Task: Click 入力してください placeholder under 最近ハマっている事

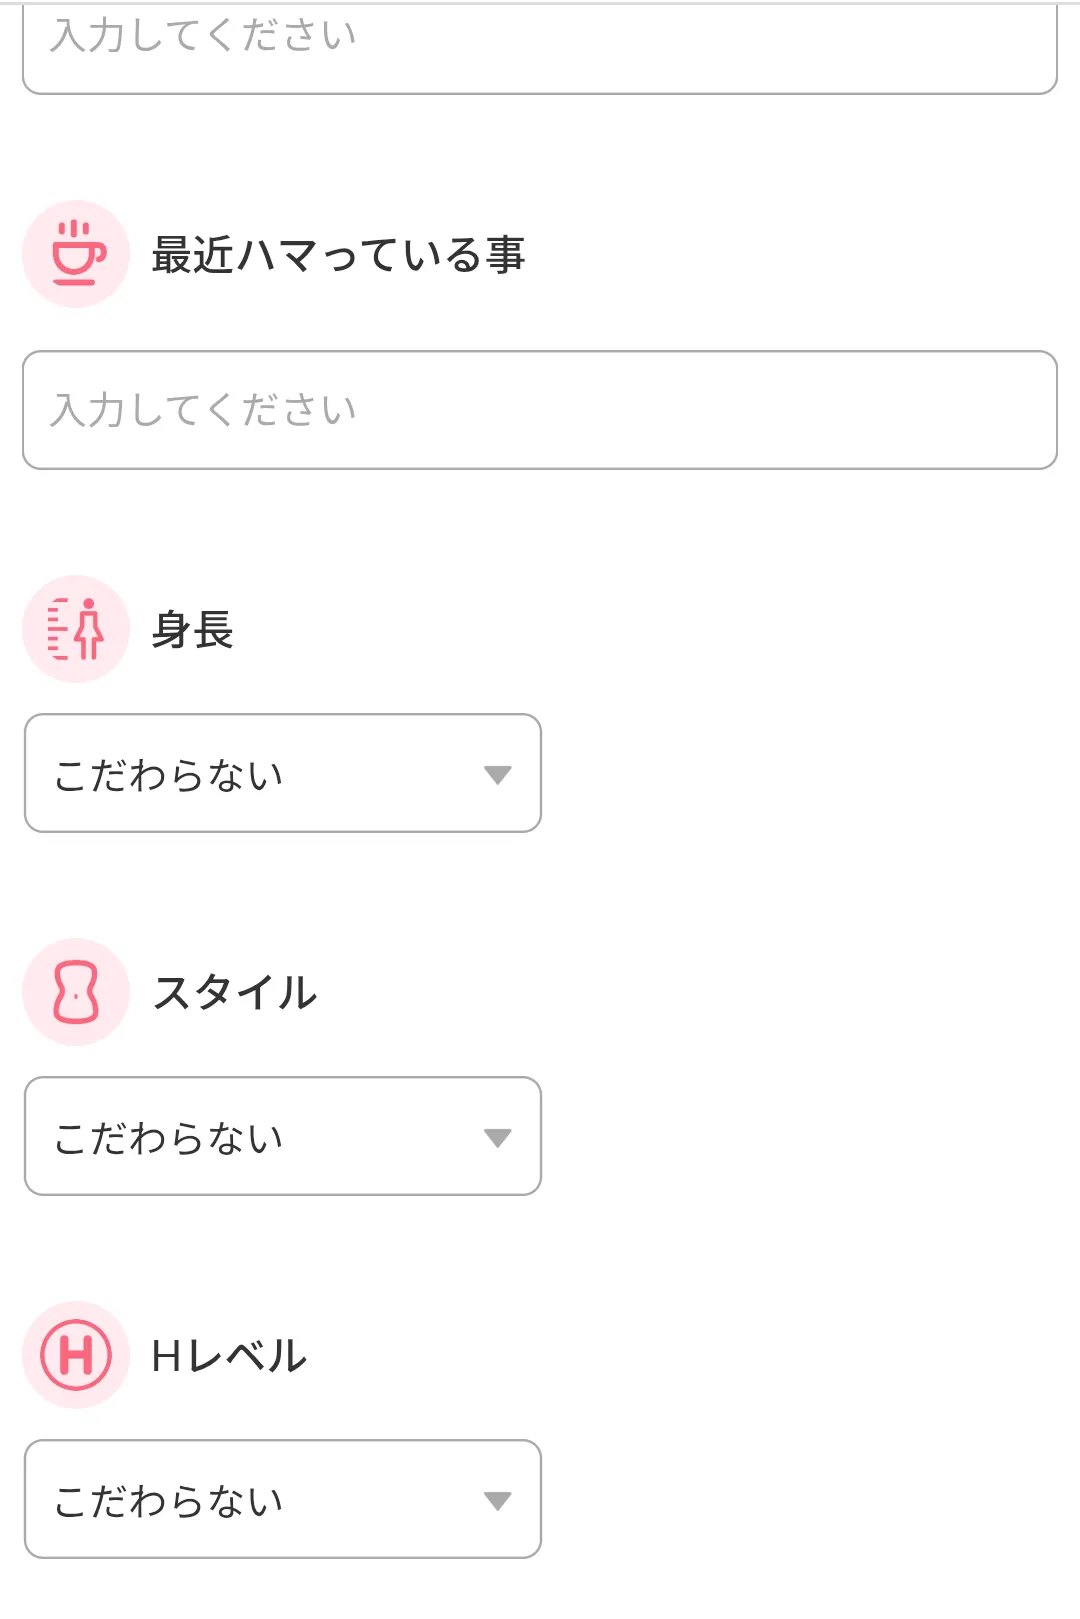Action: (x=203, y=410)
